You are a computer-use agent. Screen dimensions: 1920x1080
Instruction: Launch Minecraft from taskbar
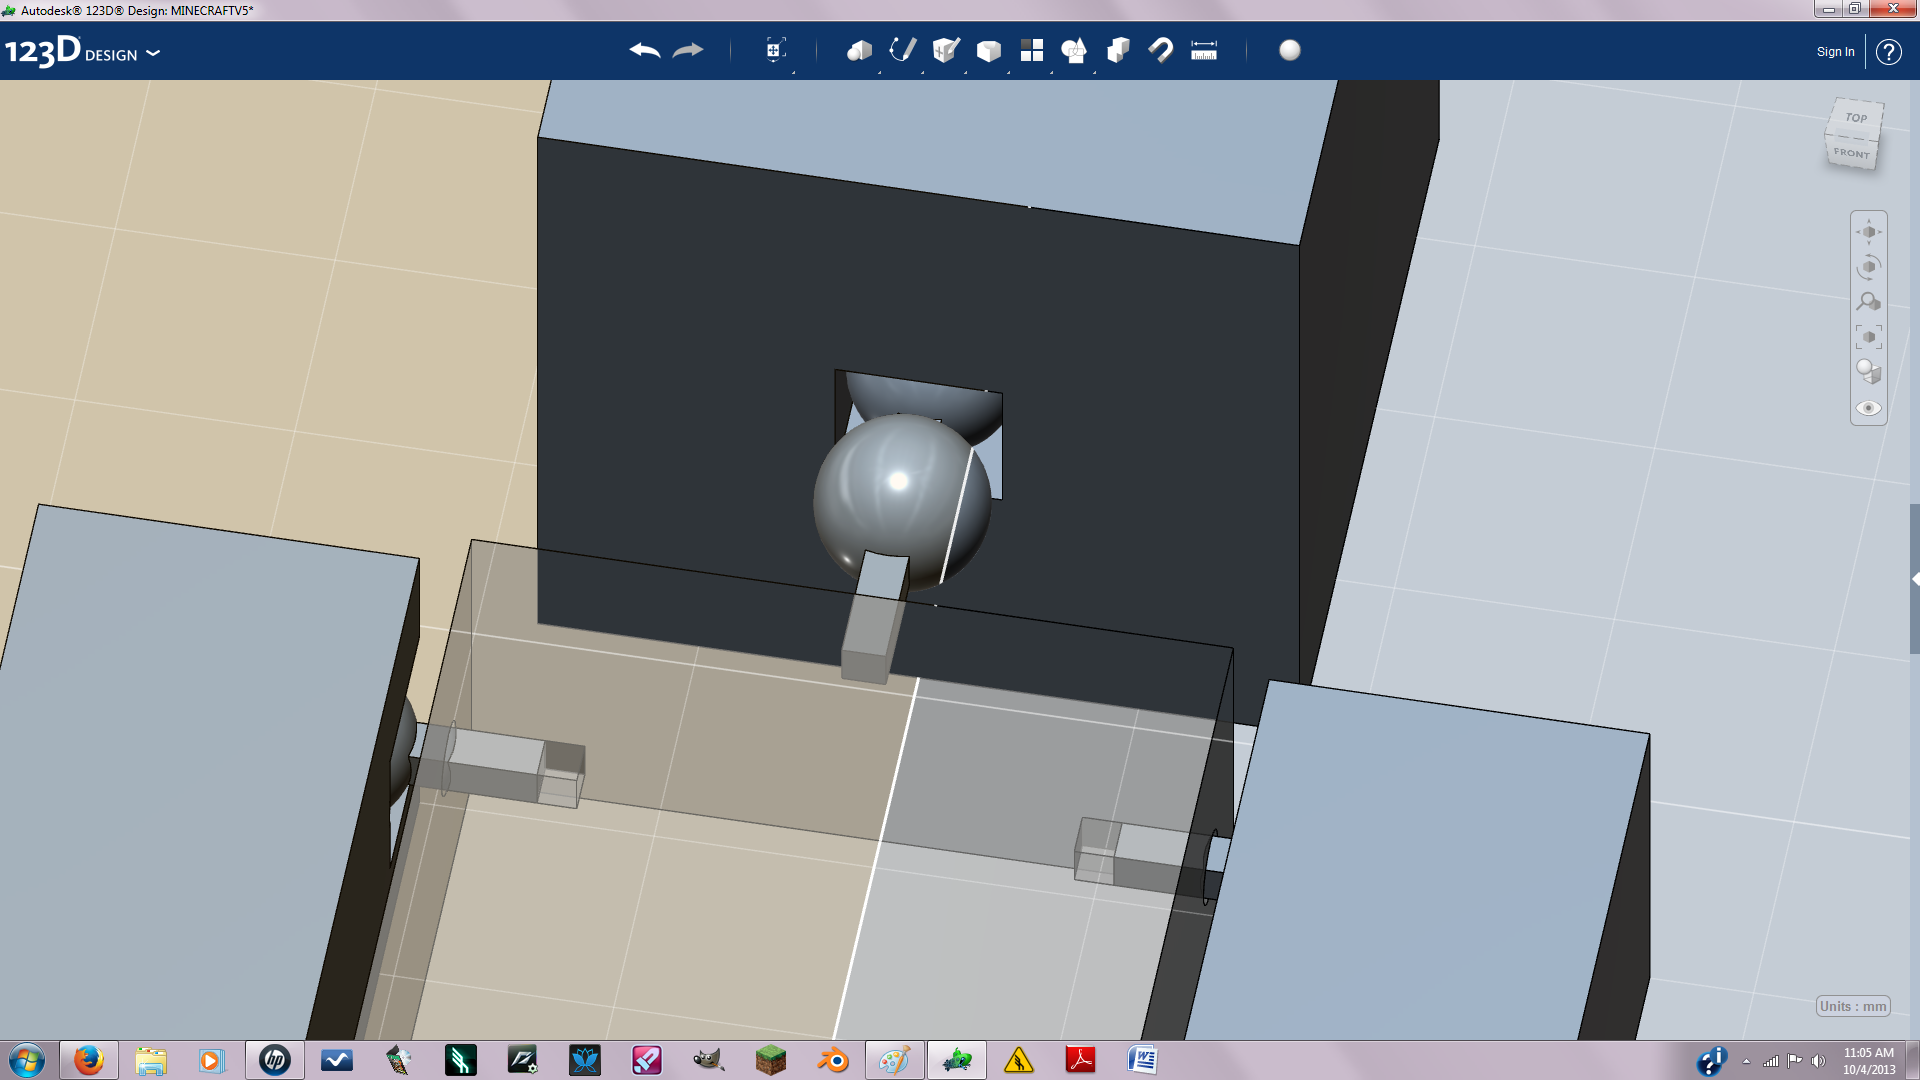click(770, 1060)
